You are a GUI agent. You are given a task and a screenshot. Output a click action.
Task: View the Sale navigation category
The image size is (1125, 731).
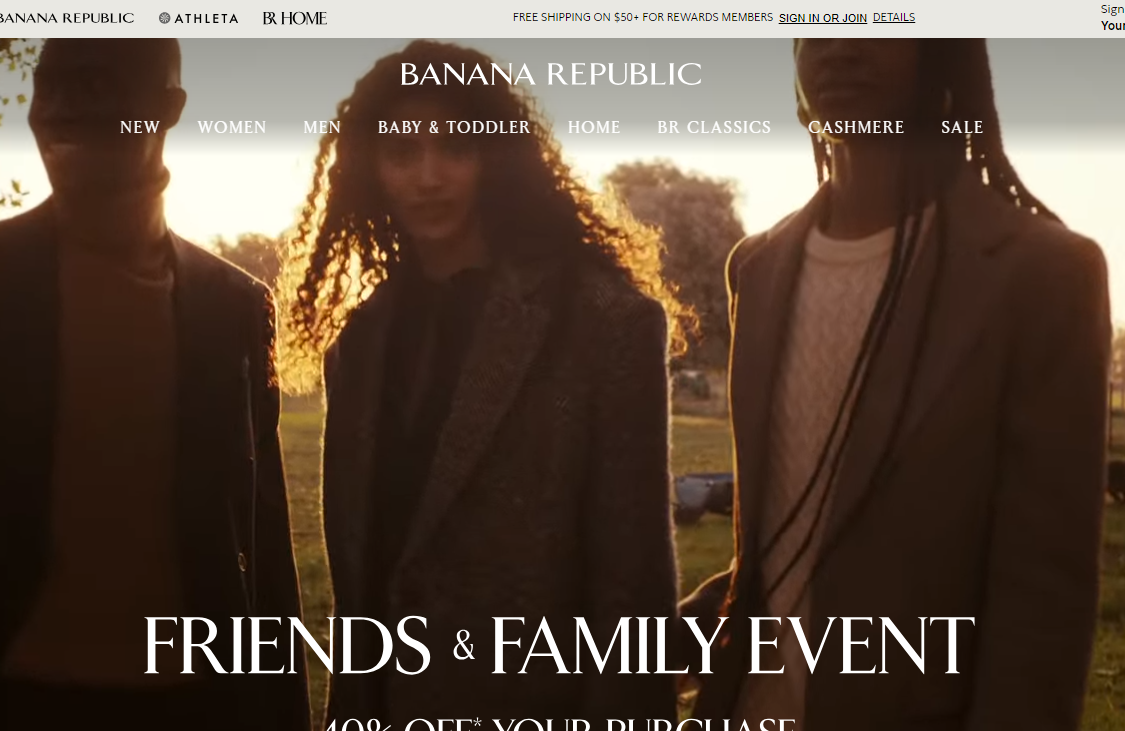tap(962, 127)
